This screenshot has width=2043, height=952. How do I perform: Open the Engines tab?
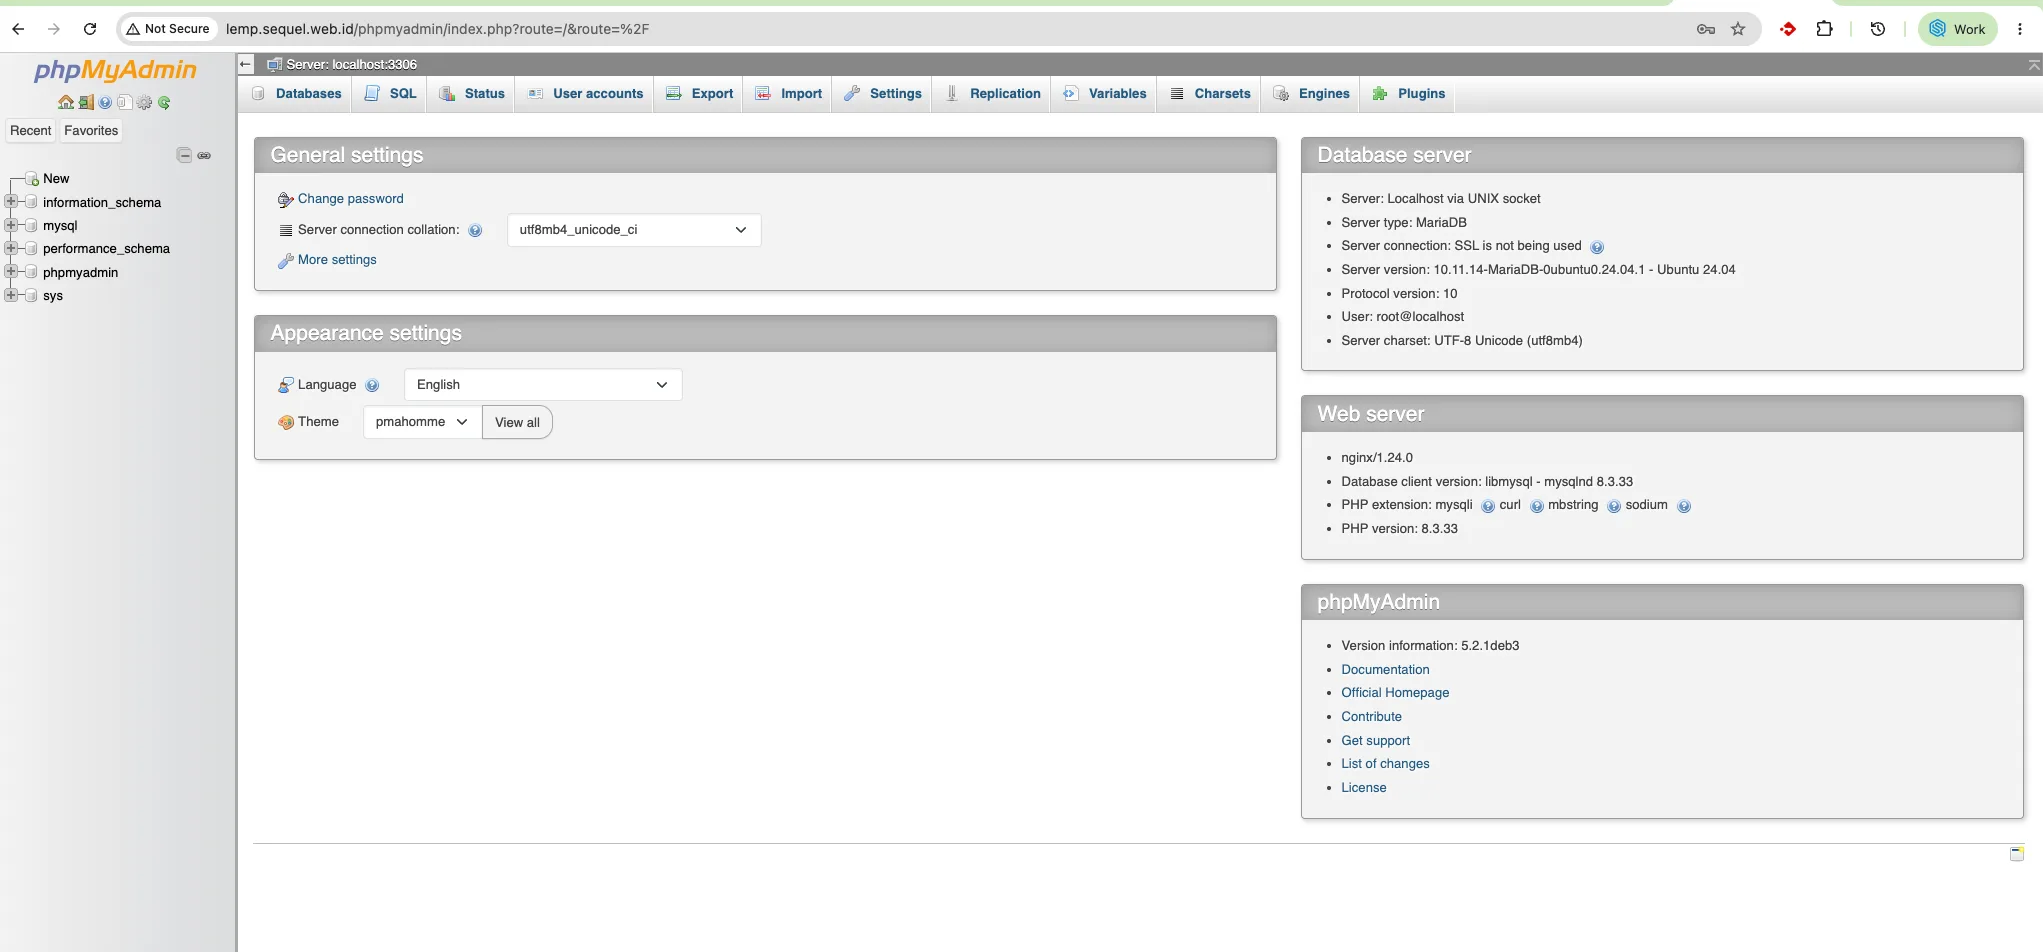click(x=1312, y=94)
